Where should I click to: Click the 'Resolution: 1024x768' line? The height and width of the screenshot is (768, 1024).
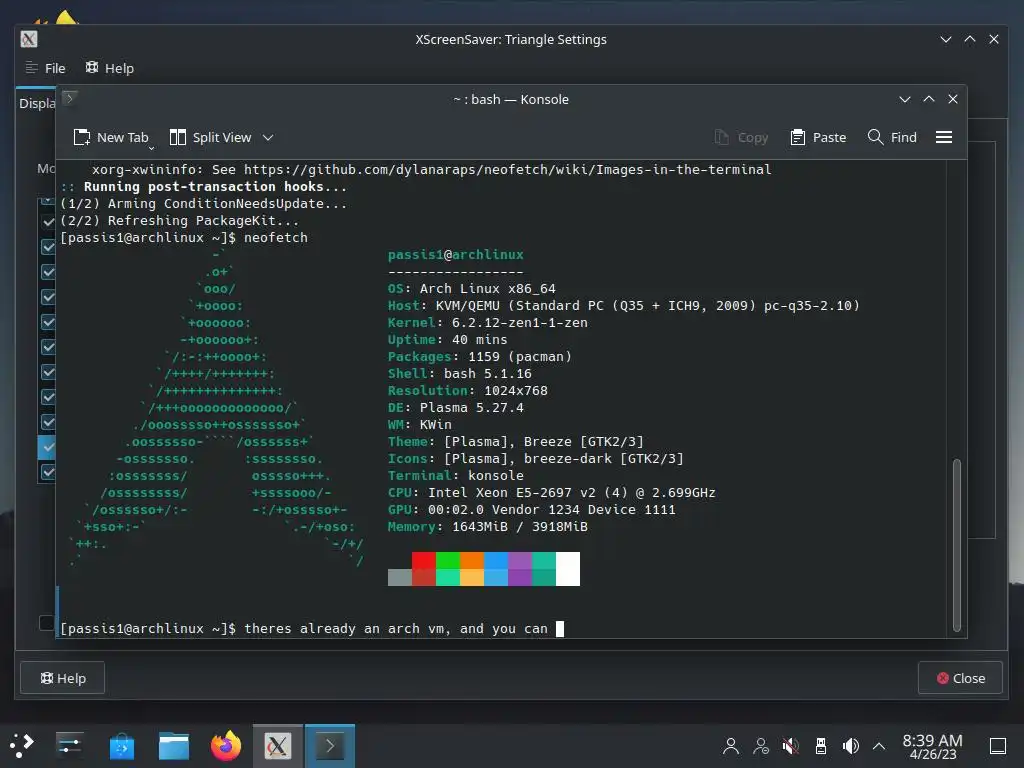(468, 391)
